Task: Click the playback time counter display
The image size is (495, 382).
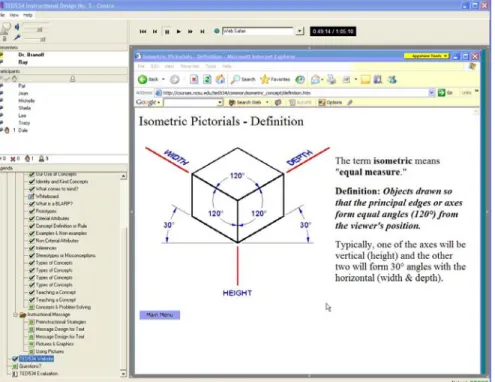Action: click(333, 31)
